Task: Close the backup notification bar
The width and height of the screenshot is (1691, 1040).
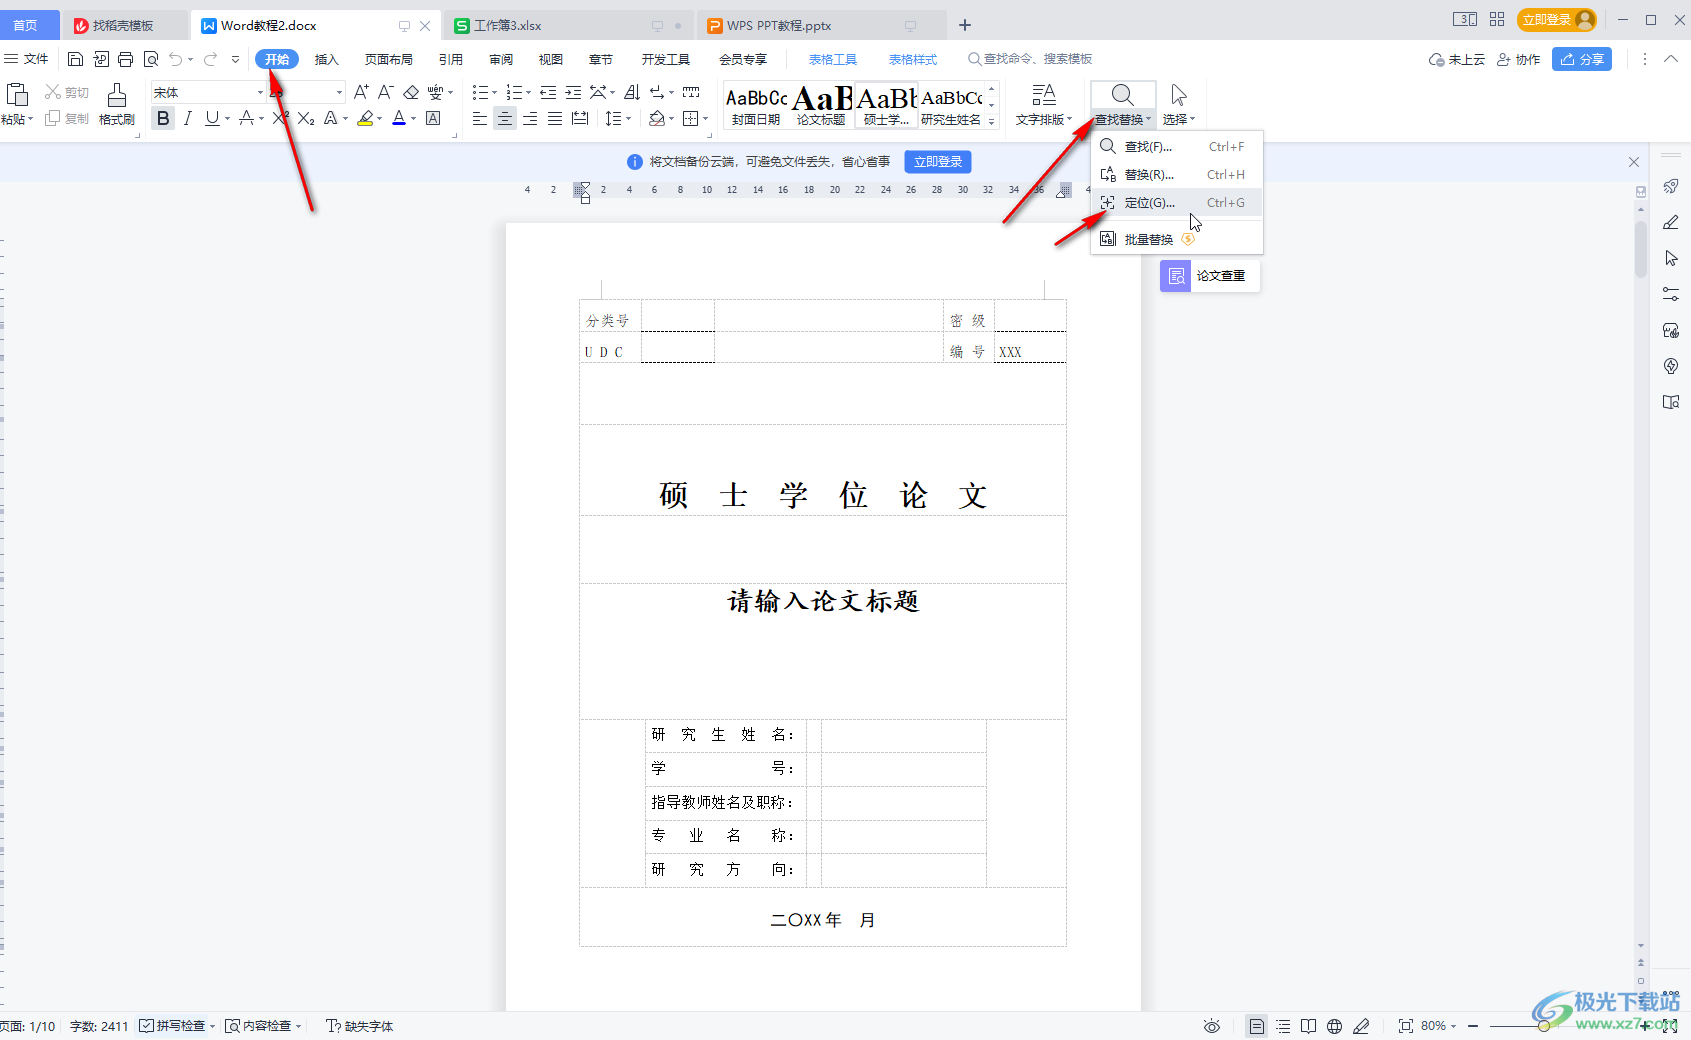Action: click(1634, 162)
